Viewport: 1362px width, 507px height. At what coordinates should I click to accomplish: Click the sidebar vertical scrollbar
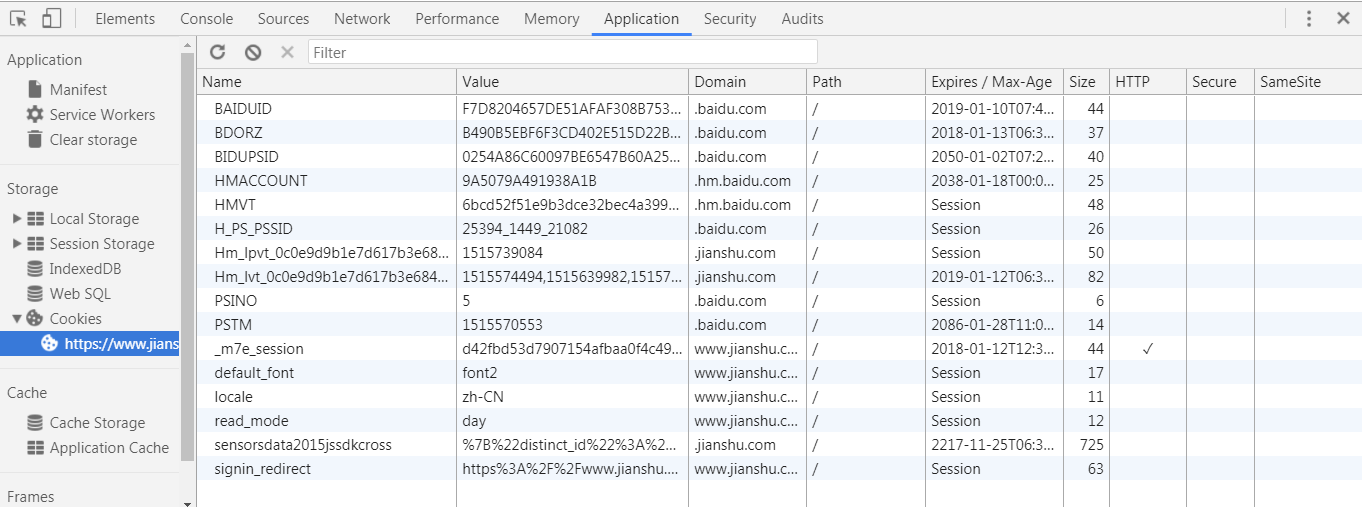(187, 255)
